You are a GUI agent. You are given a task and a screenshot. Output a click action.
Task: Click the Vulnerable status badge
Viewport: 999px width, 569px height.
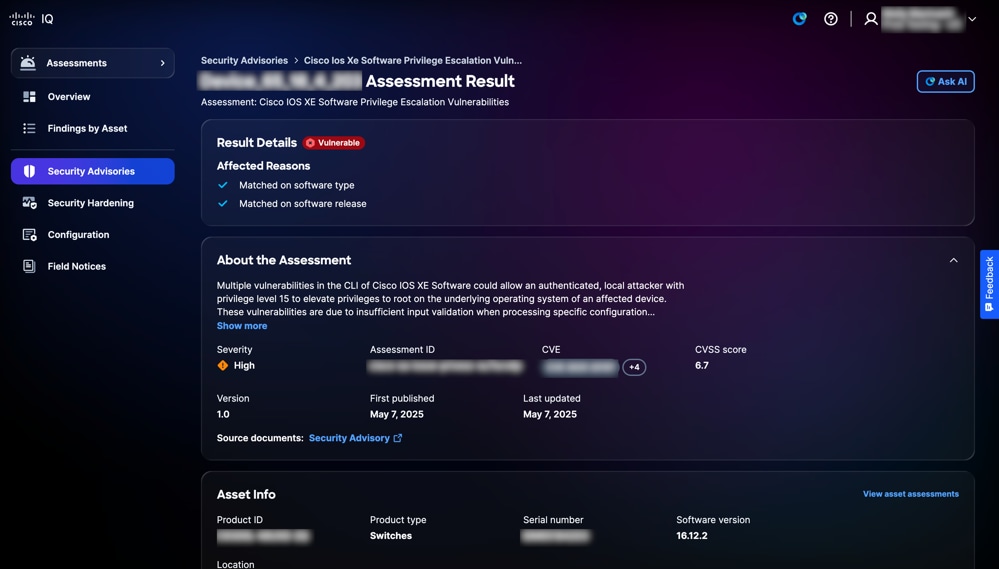(x=333, y=143)
